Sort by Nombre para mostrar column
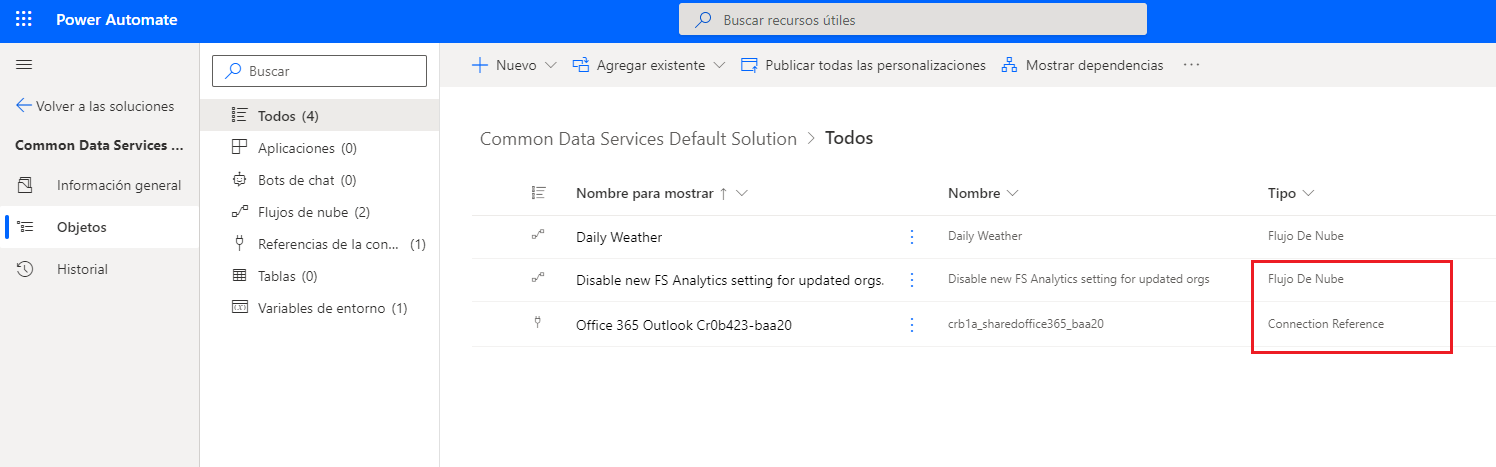This screenshot has width=1496, height=467. coord(644,193)
